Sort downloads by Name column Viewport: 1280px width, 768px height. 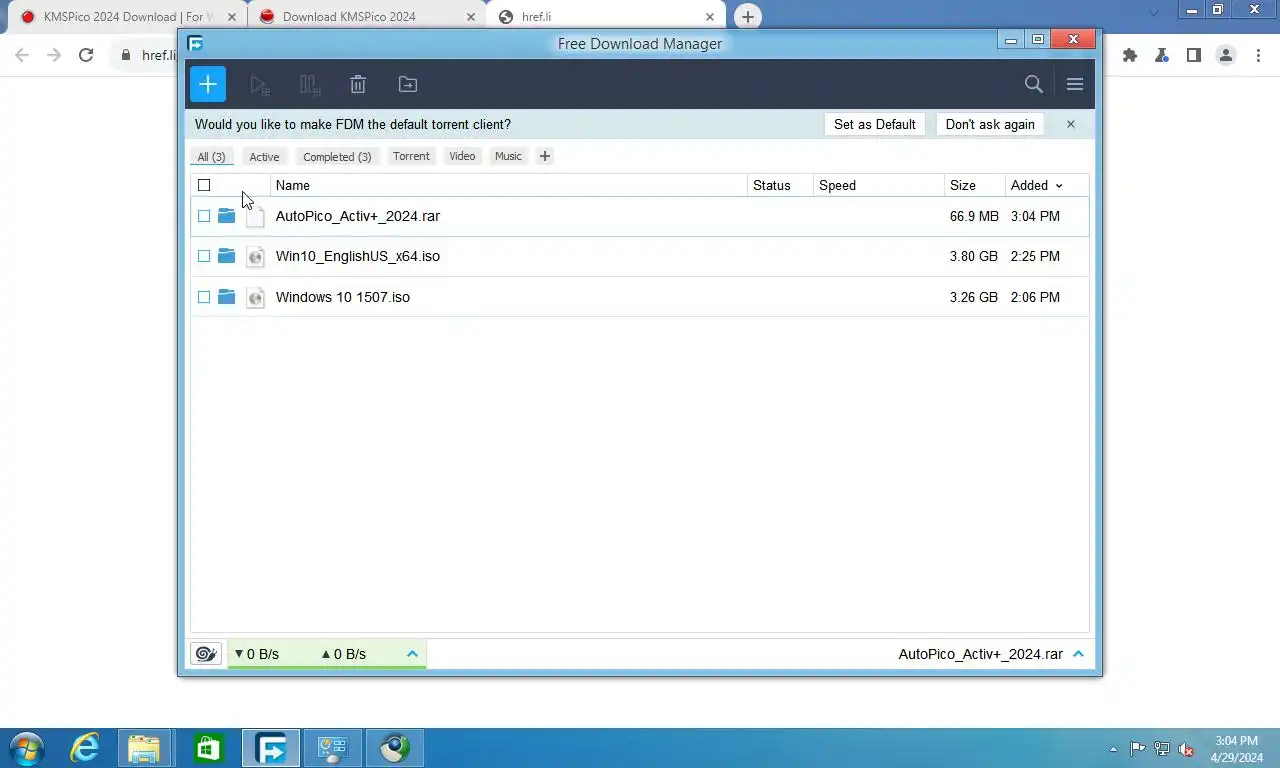[x=508, y=185]
